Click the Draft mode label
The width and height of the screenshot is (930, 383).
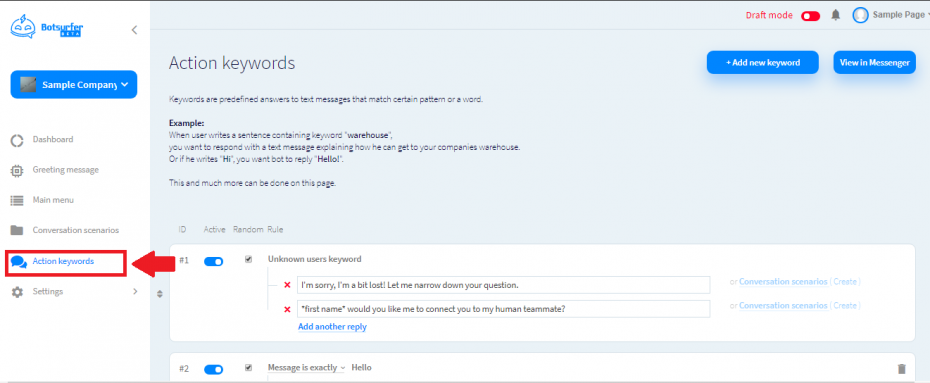tap(769, 15)
